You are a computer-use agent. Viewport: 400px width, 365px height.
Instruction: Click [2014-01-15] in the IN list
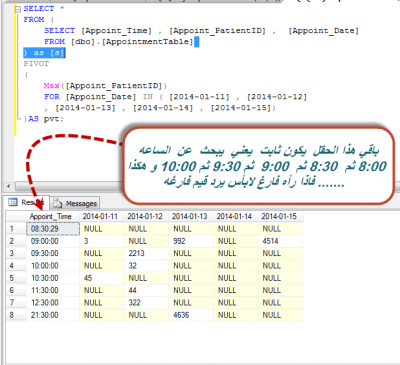tap(241, 108)
